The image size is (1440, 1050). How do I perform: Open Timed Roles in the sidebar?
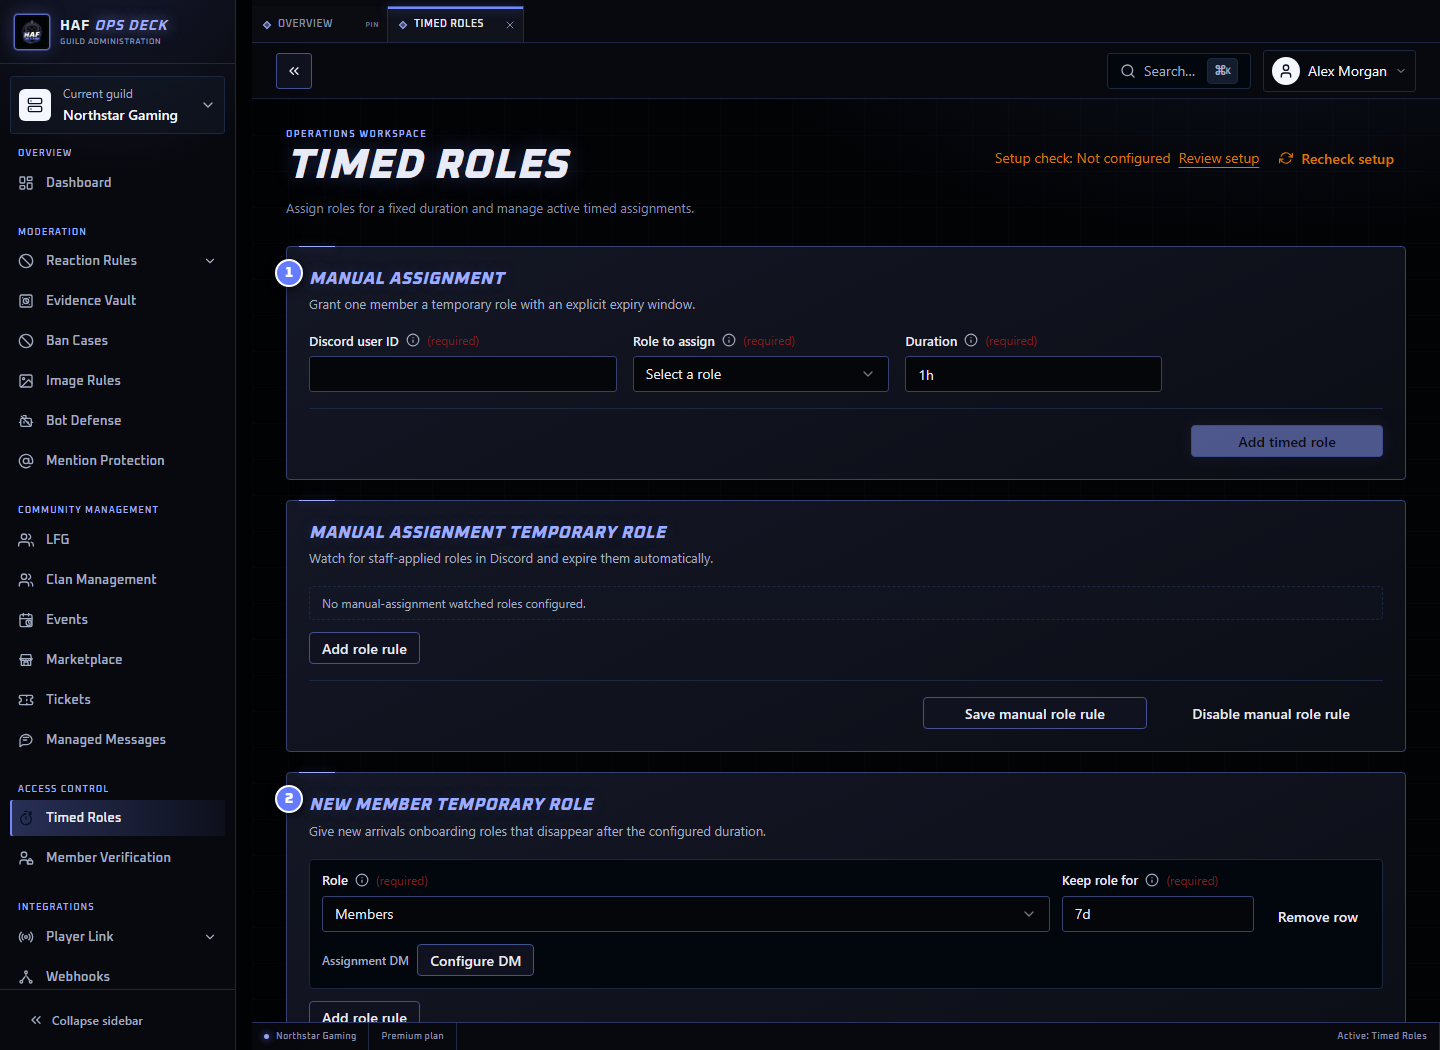[118, 818]
